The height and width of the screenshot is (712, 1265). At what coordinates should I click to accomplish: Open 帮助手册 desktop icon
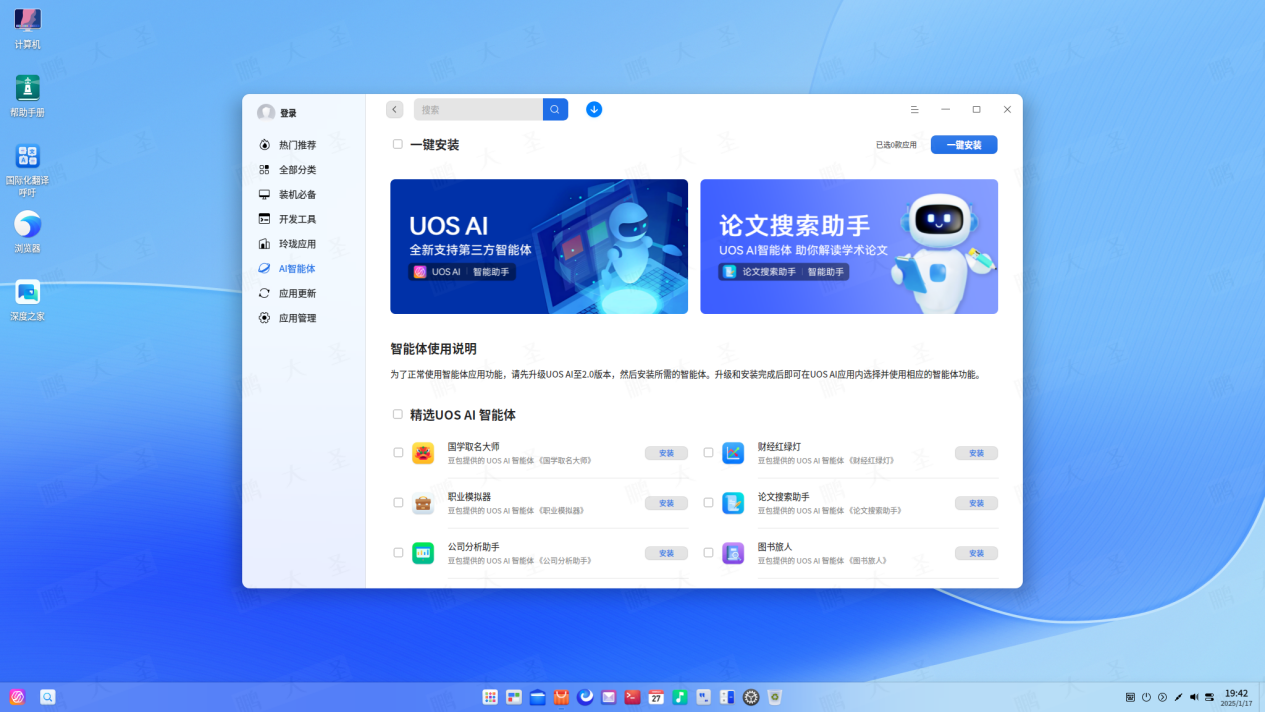coord(27,96)
